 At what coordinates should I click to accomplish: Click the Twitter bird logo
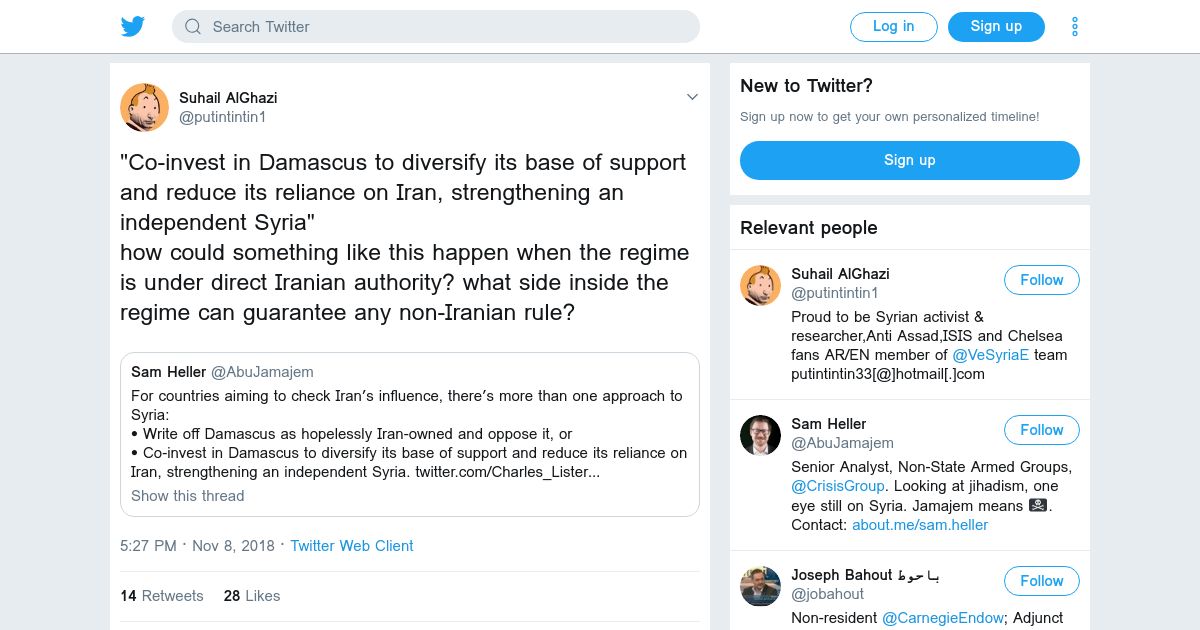pos(133,27)
